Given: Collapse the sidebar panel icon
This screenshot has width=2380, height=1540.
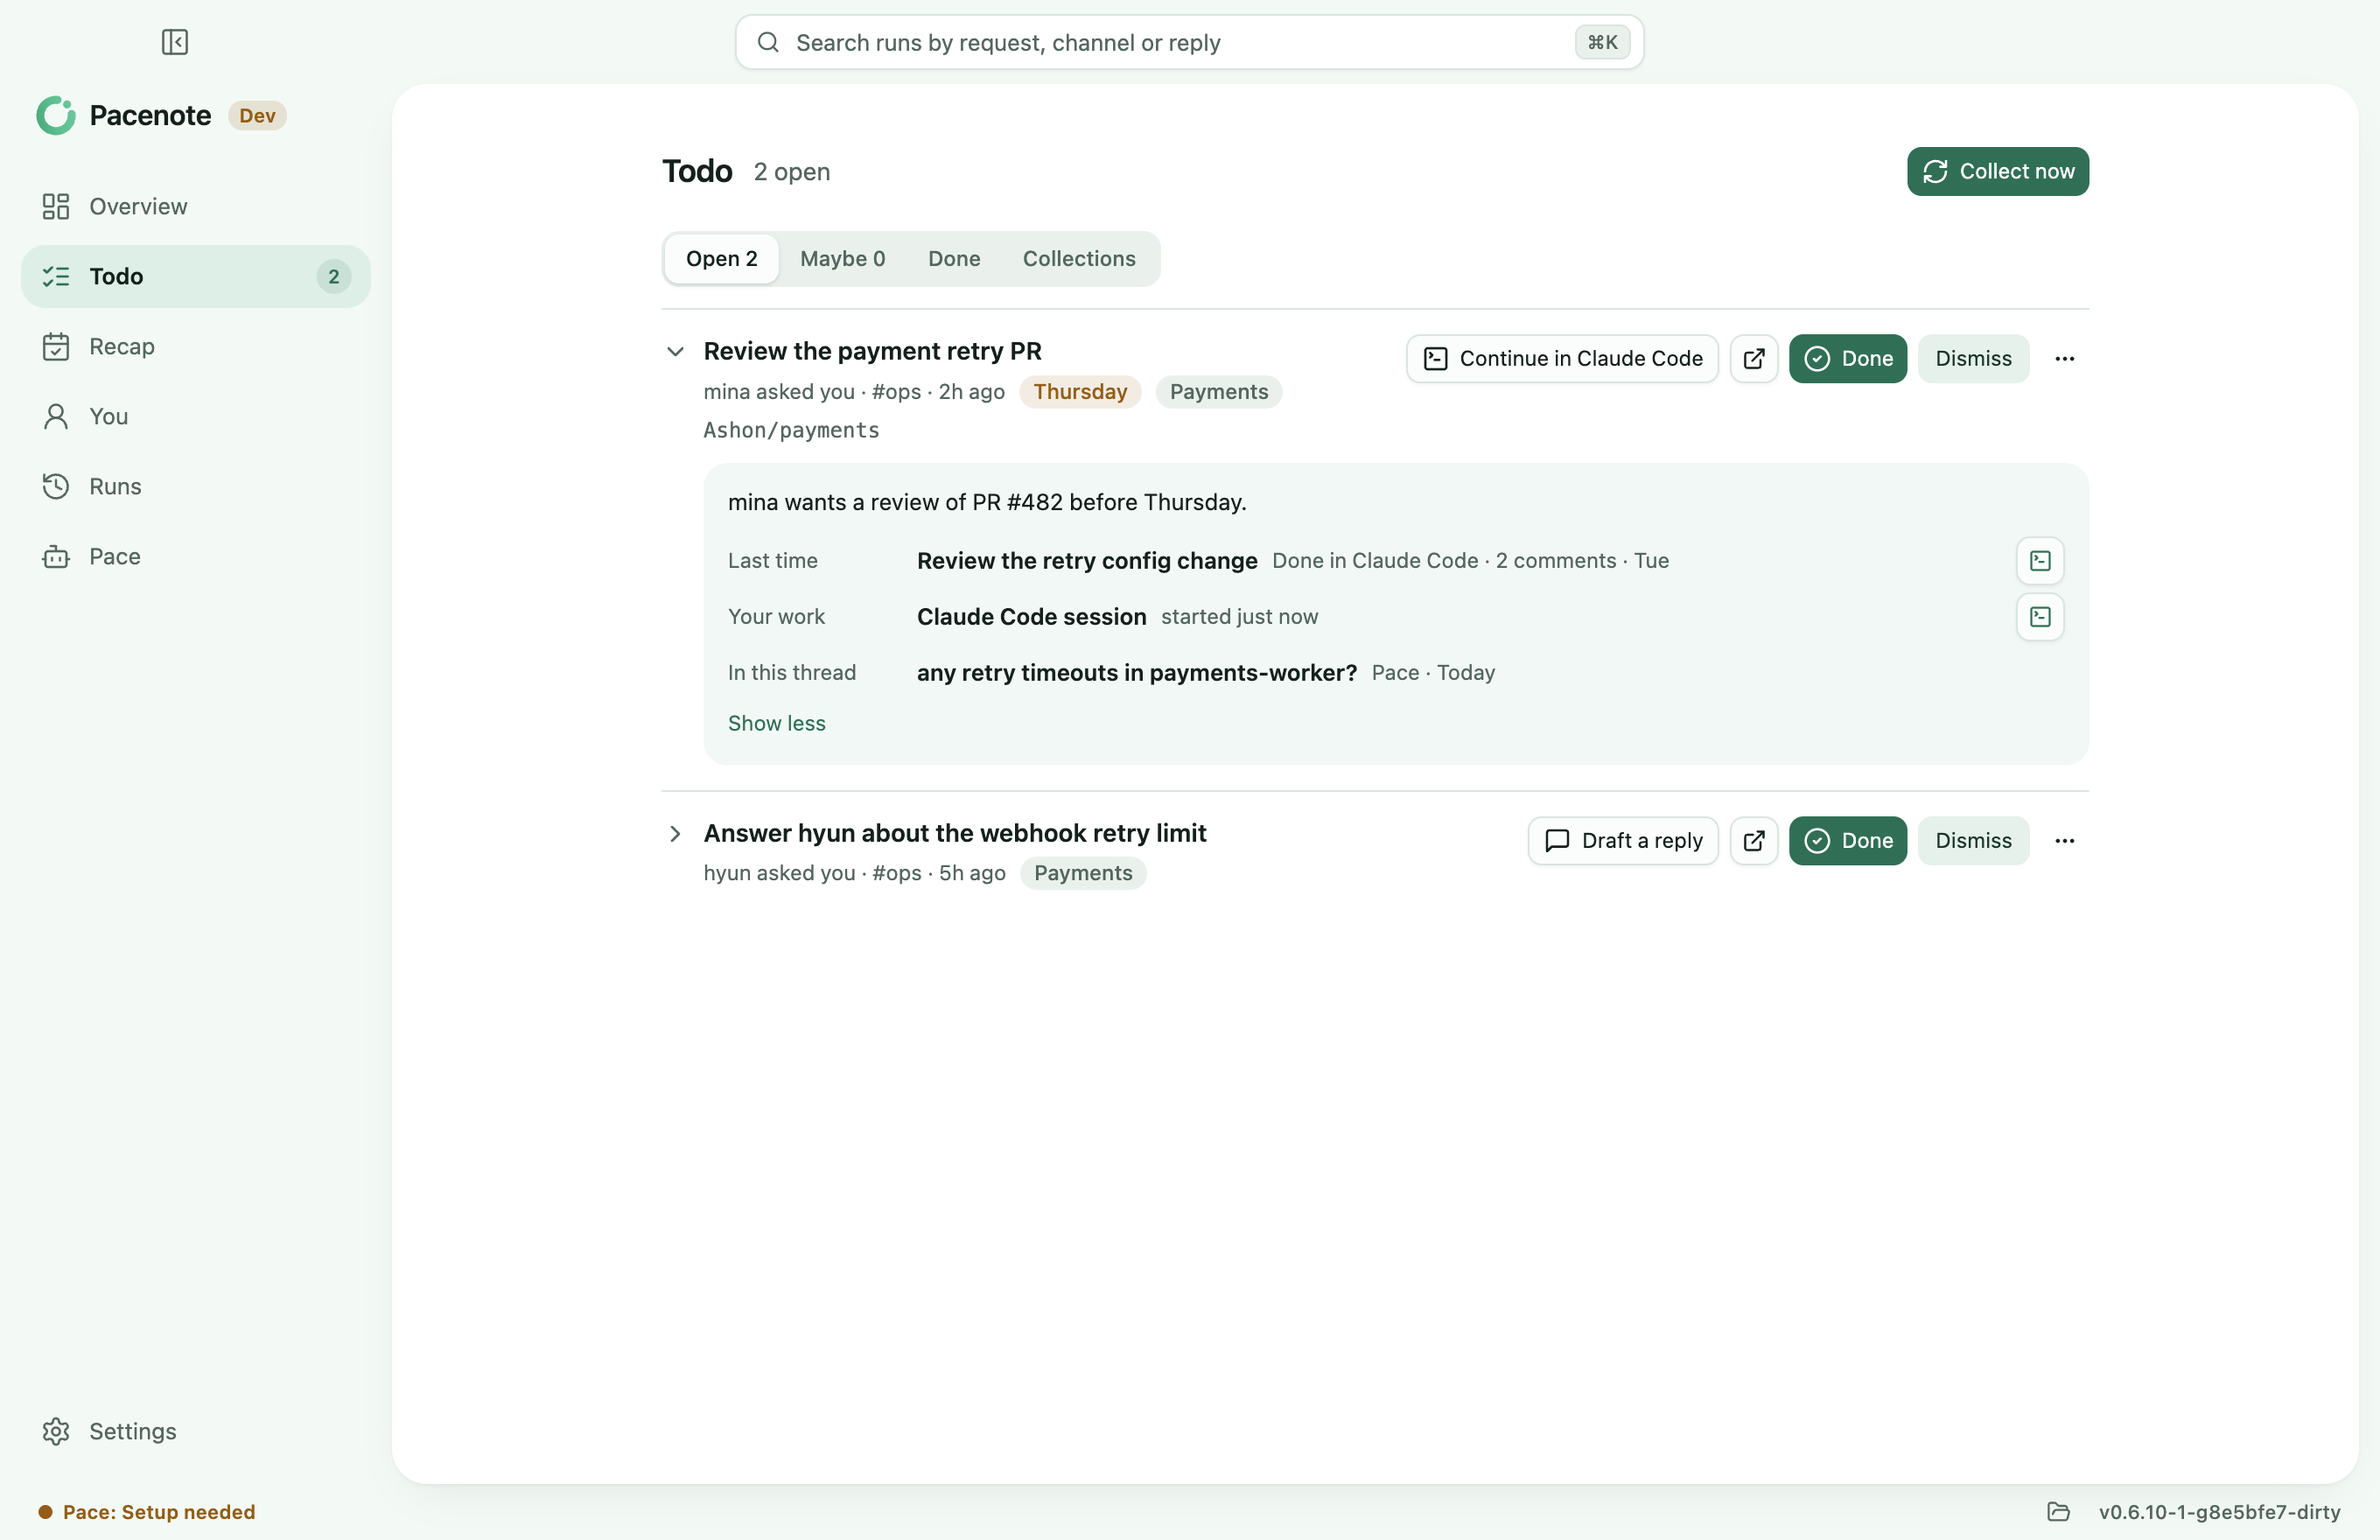Looking at the screenshot, I should [x=175, y=42].
